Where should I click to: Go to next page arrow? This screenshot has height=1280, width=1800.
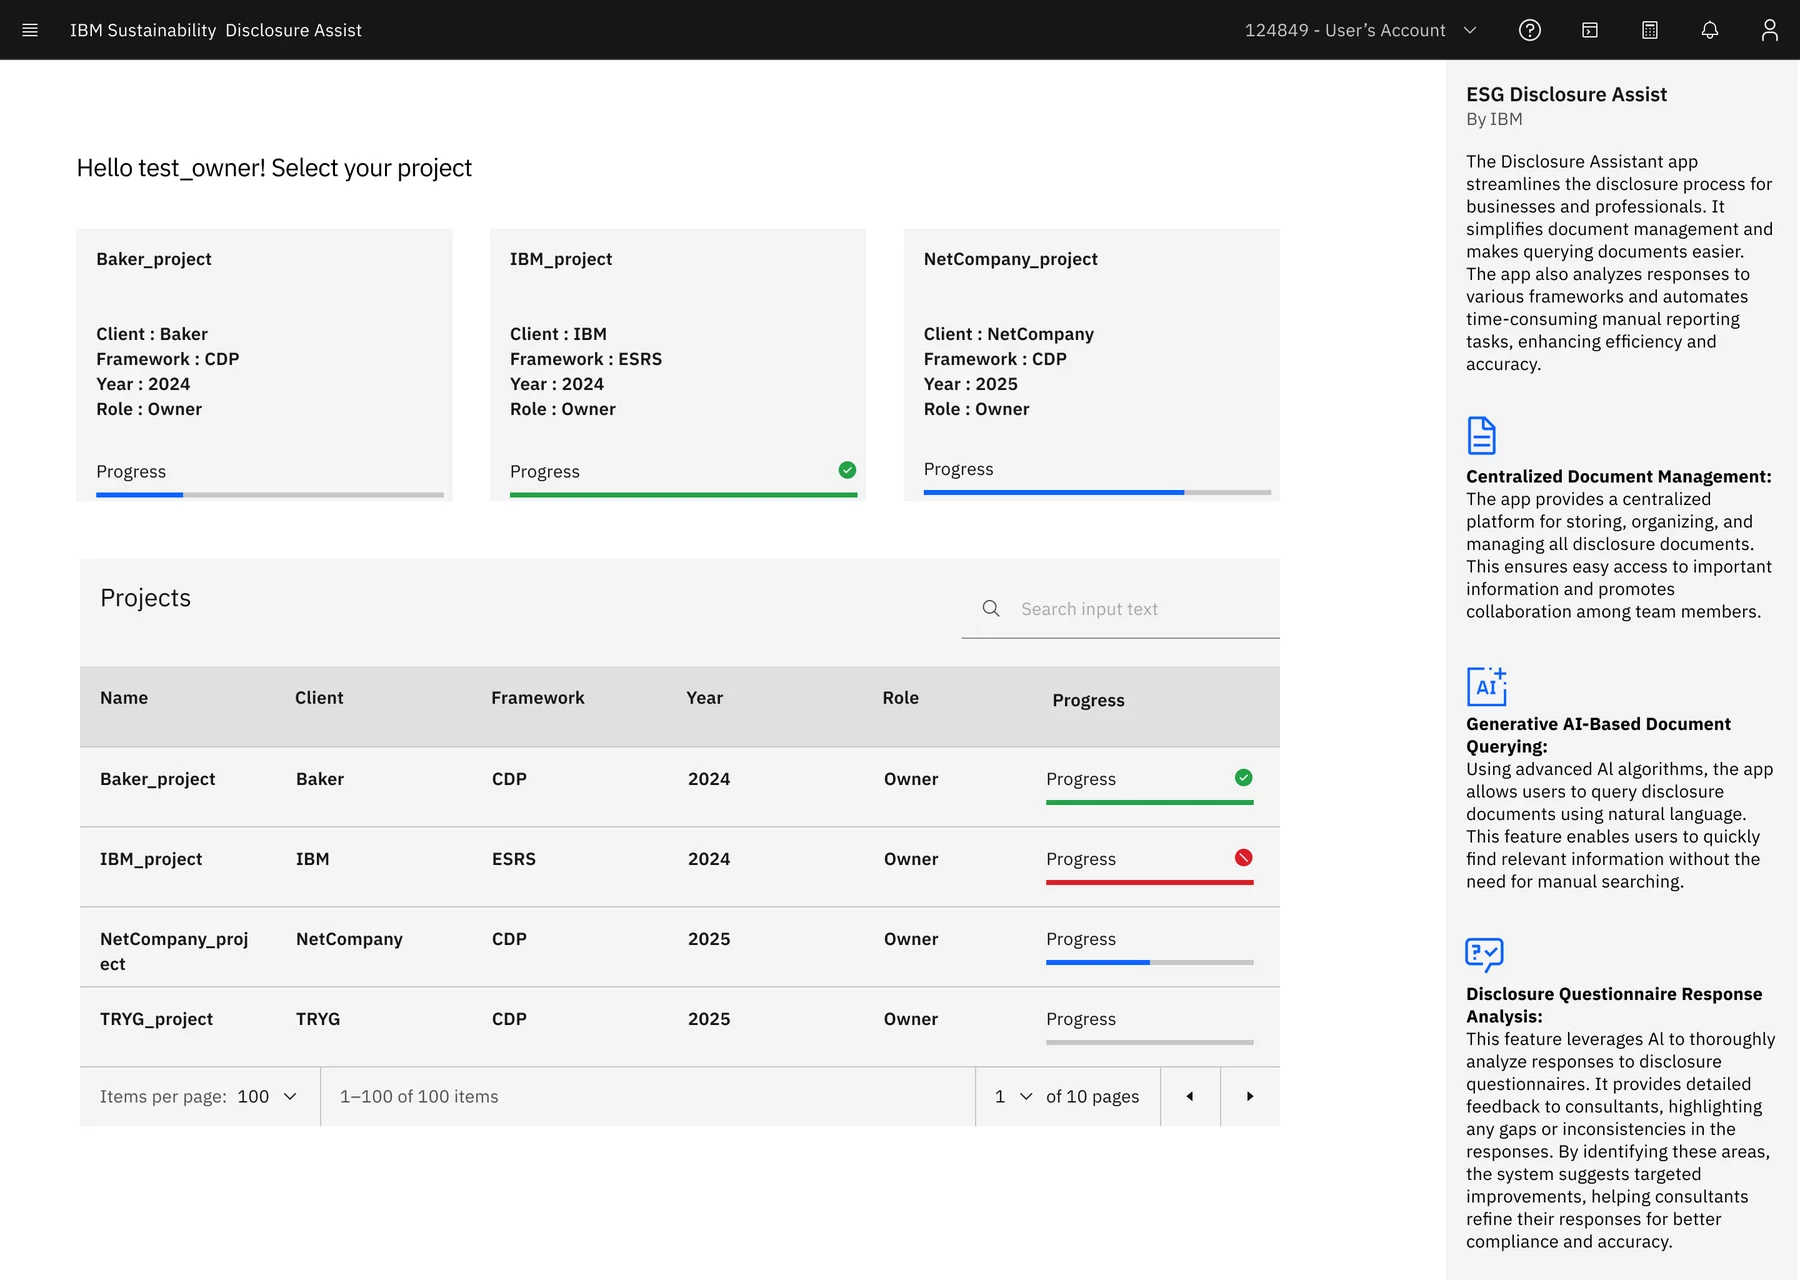point(1250,1096)
